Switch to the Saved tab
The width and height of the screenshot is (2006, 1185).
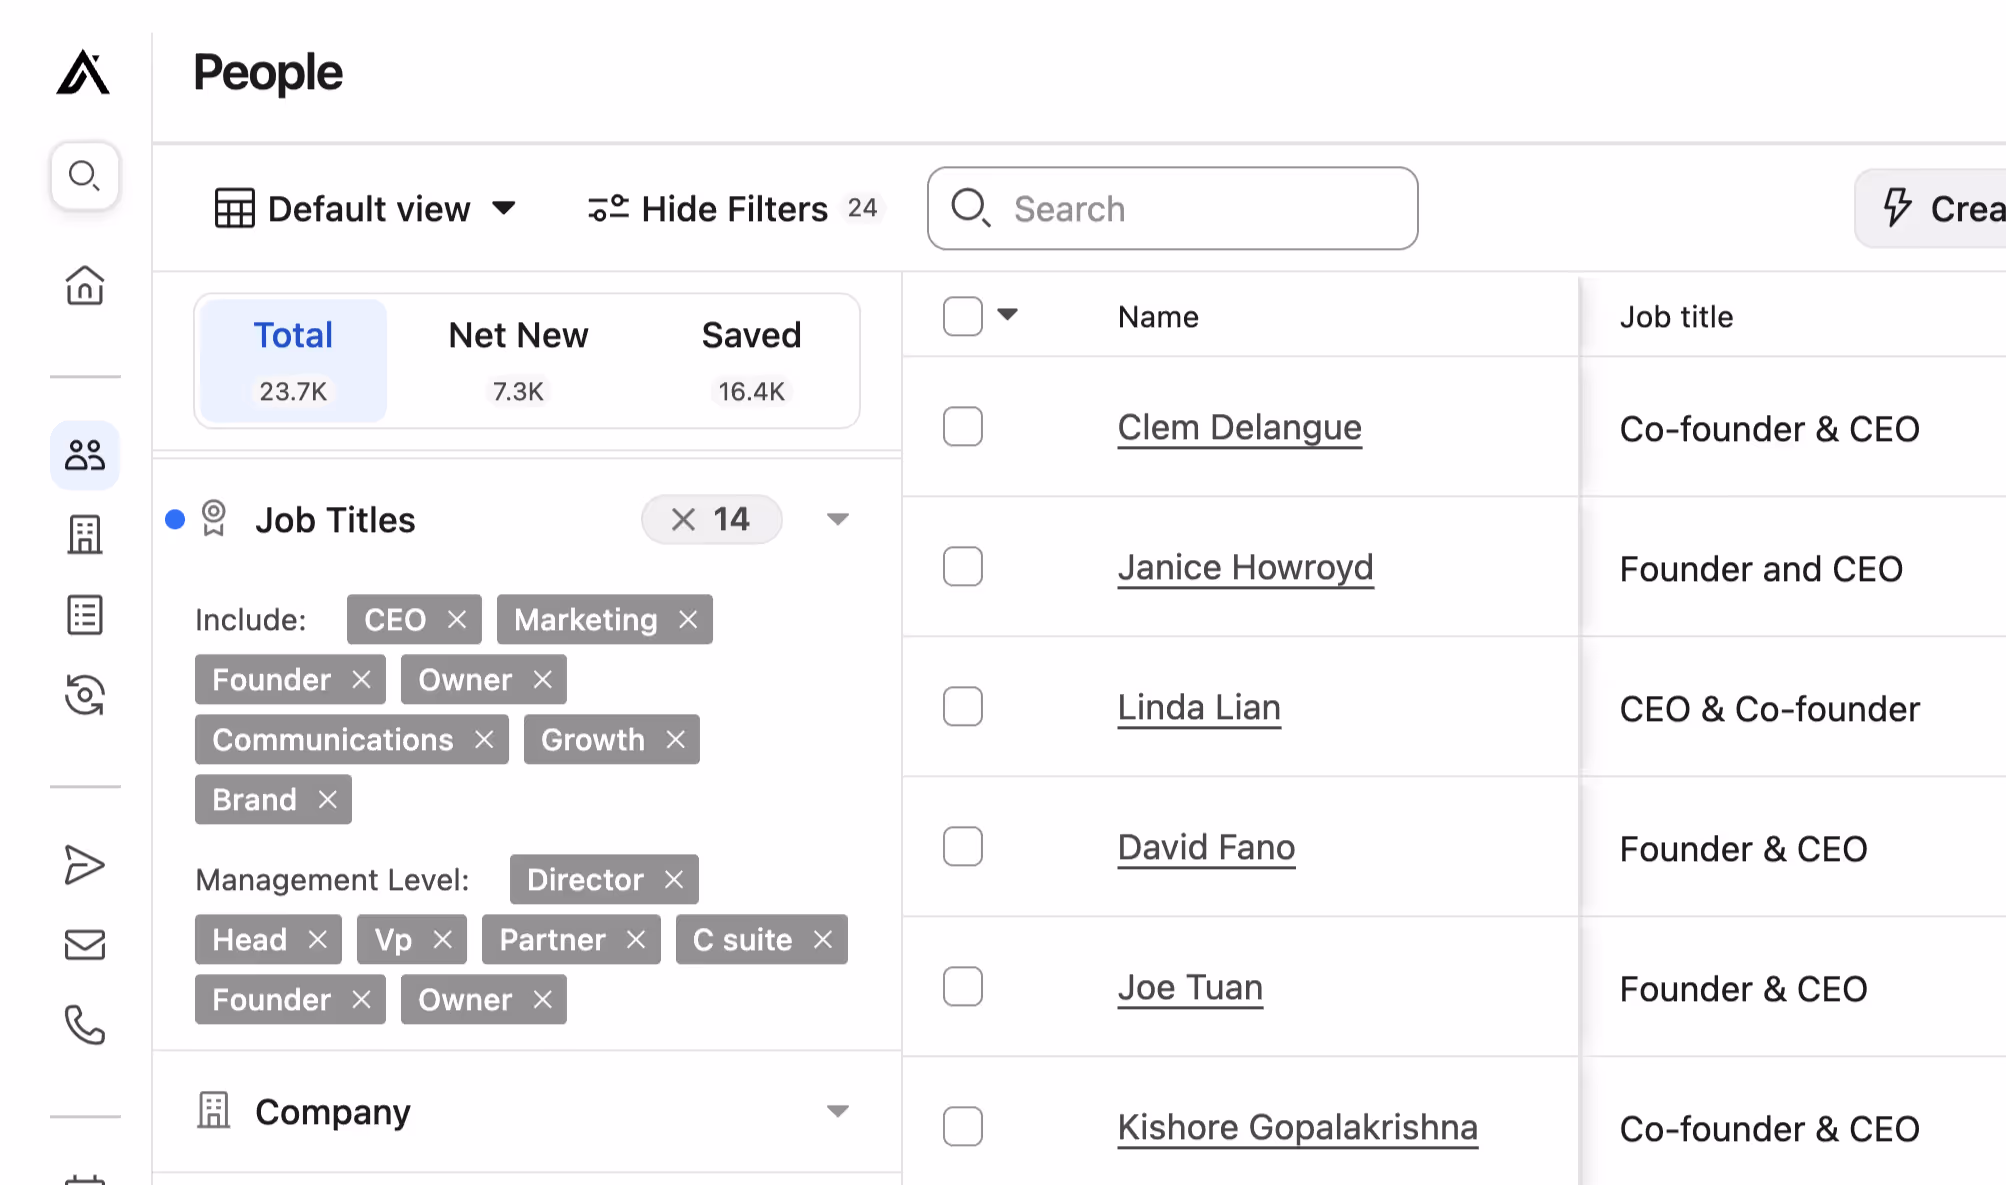751,358
